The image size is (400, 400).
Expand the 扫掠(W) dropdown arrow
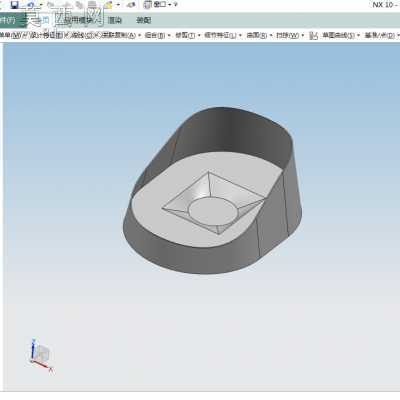point(303,35)
